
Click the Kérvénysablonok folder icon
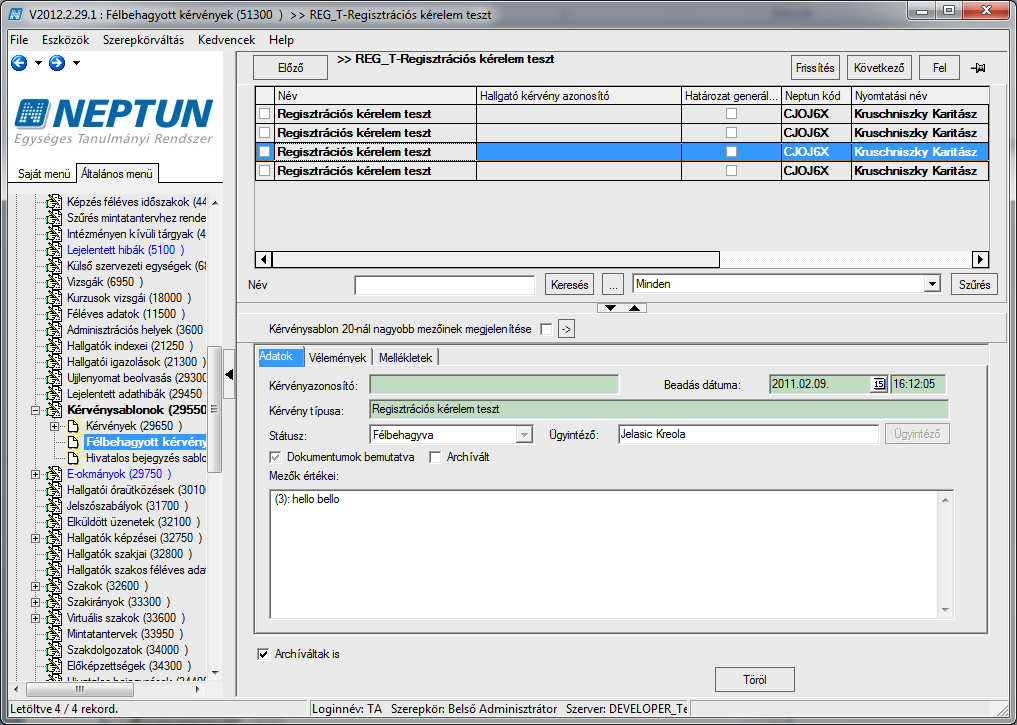54,410
